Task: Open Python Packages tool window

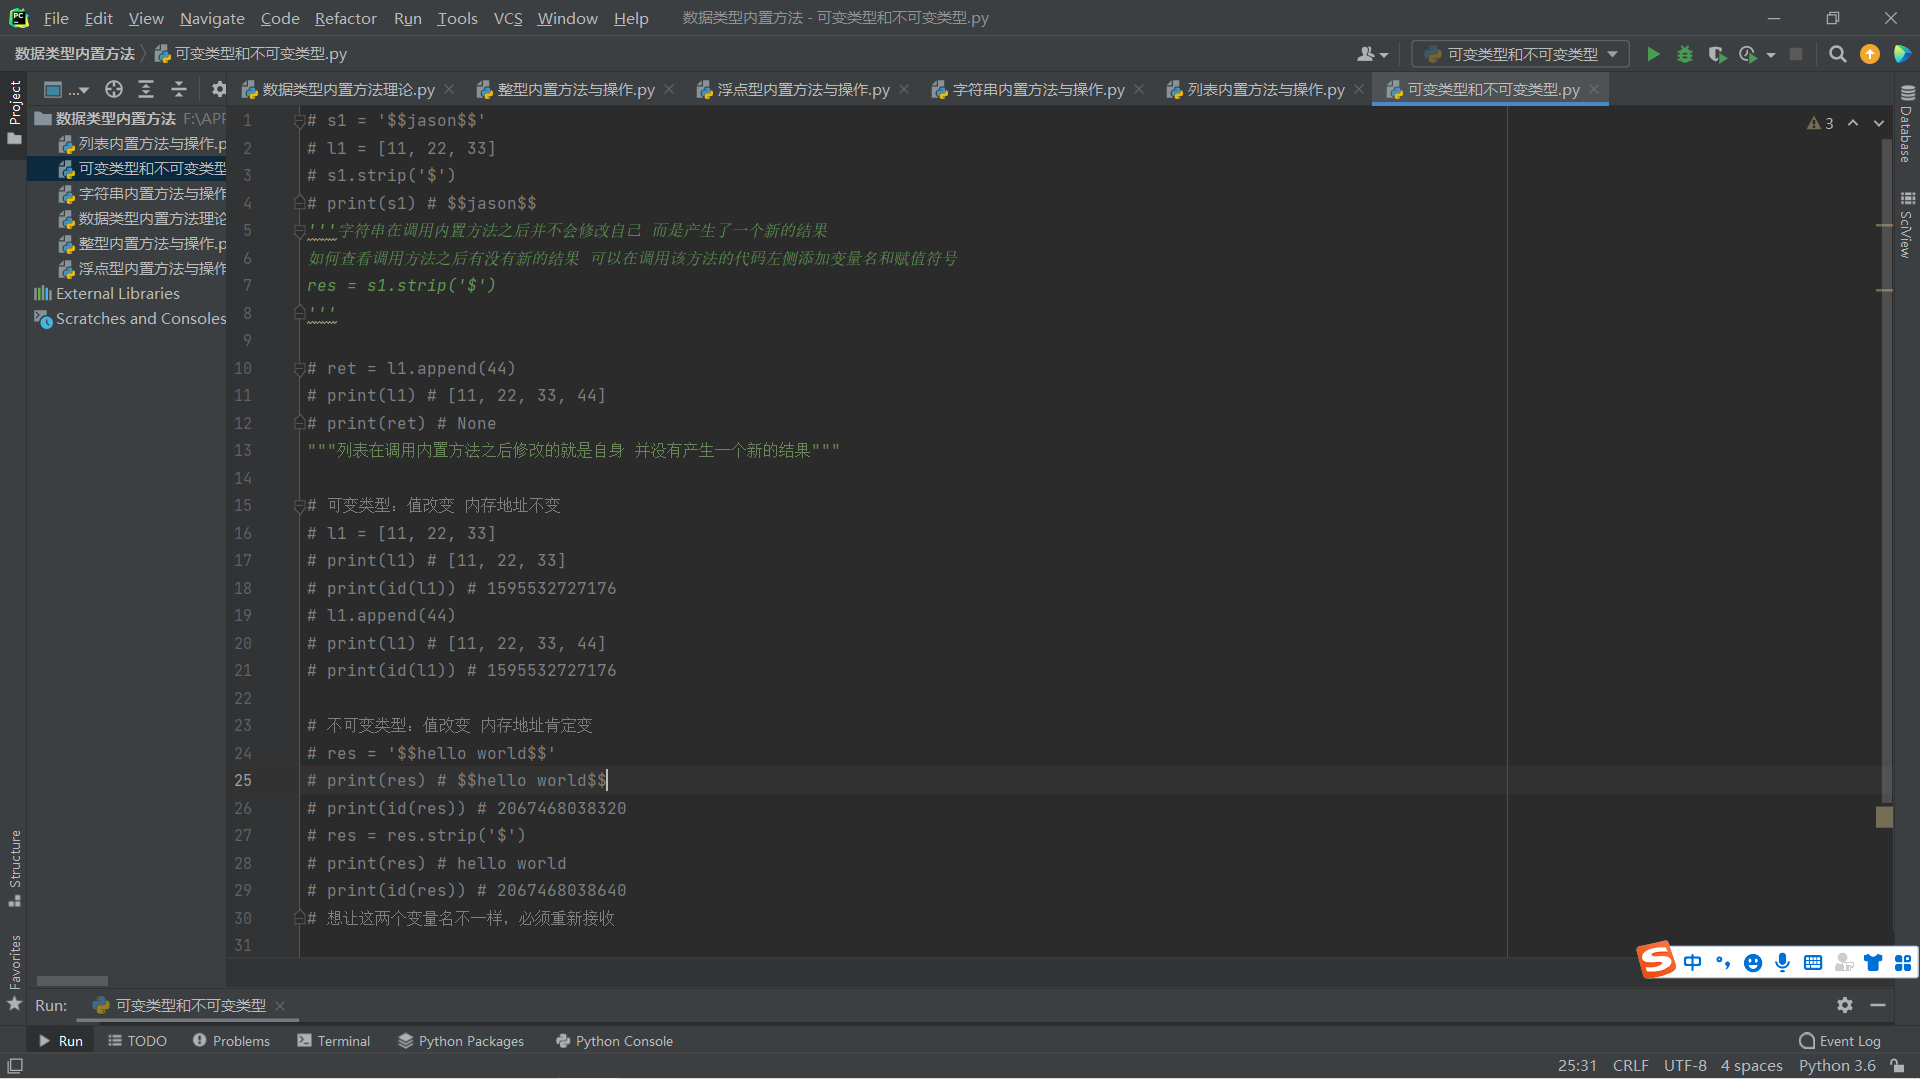Action: [461, 1041]
